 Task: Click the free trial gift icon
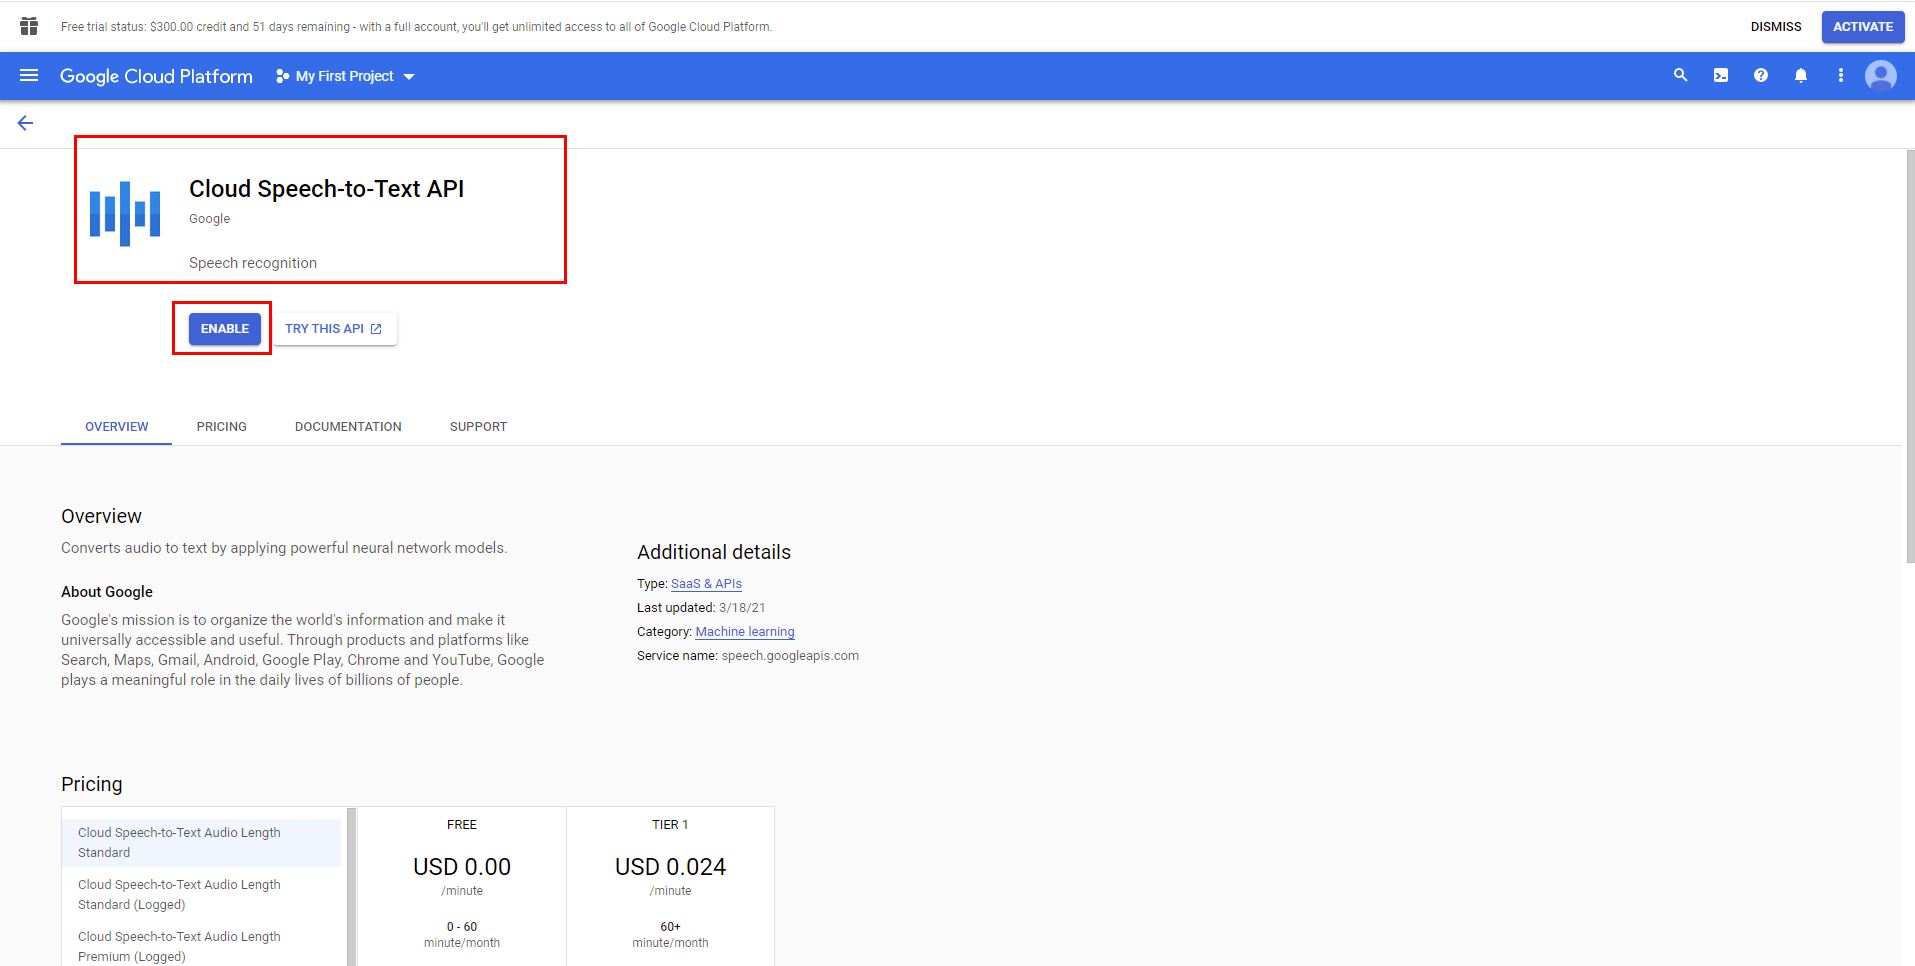coord(29,26)
